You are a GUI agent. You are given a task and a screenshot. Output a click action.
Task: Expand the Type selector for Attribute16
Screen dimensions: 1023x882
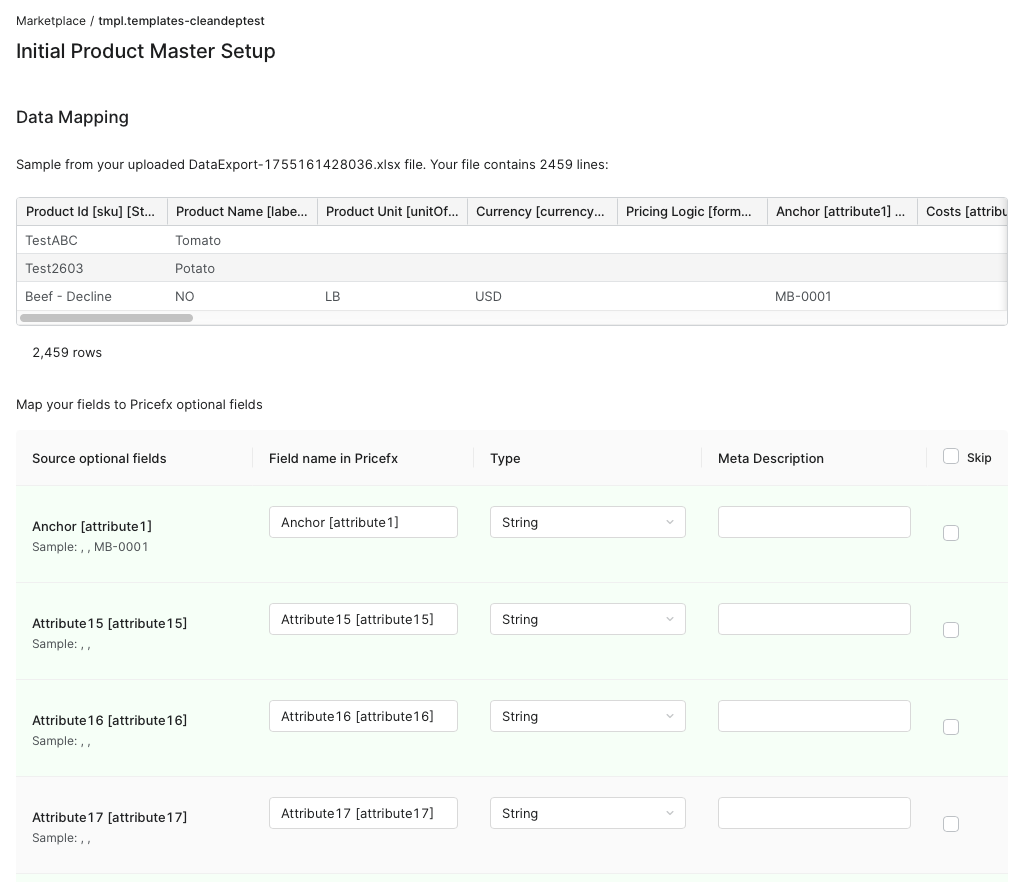(x=588, y=716)
